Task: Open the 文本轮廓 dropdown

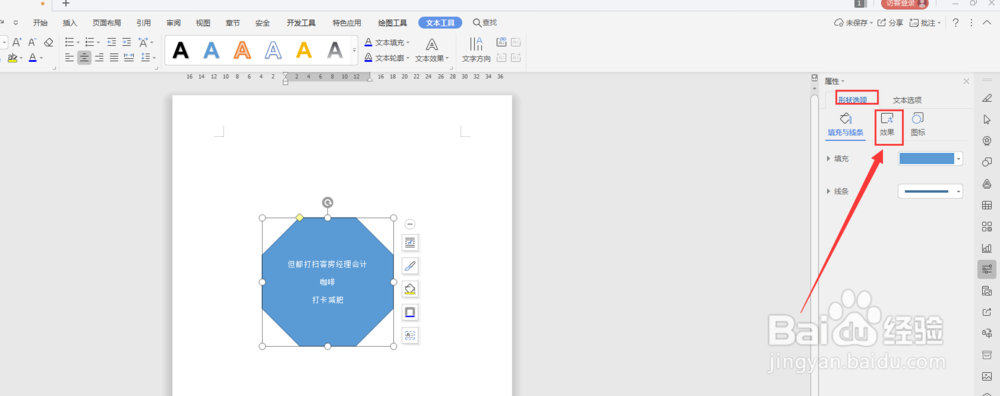Action: 387,58
